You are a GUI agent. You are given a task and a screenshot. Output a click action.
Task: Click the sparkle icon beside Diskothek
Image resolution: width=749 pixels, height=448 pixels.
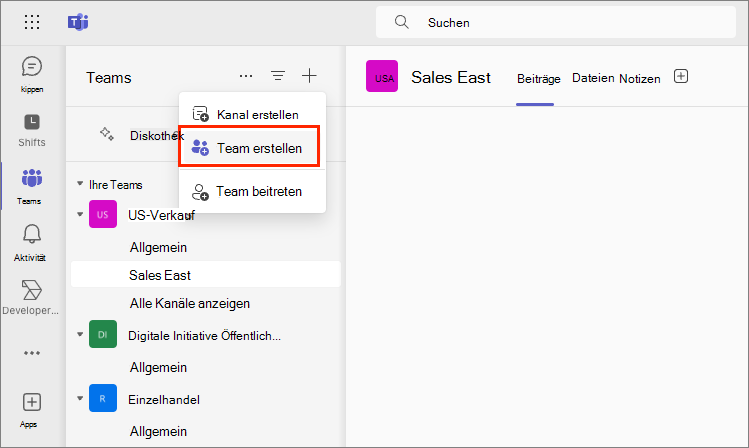(x=107, y=134)
